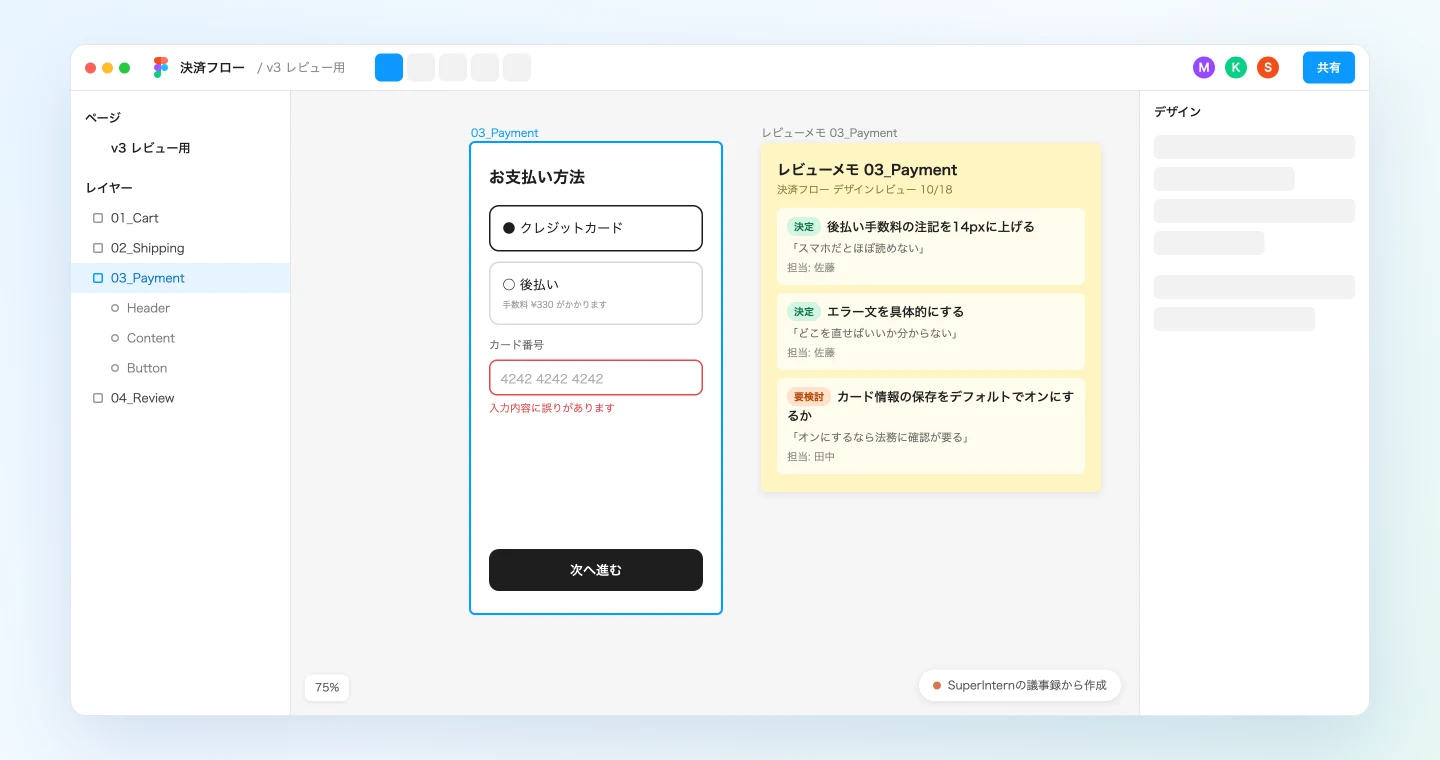Click the 要検討 badge on カード情報 note
This screenshot has height=760, width=1440.
pyautogui.click(x=809, y=397)
